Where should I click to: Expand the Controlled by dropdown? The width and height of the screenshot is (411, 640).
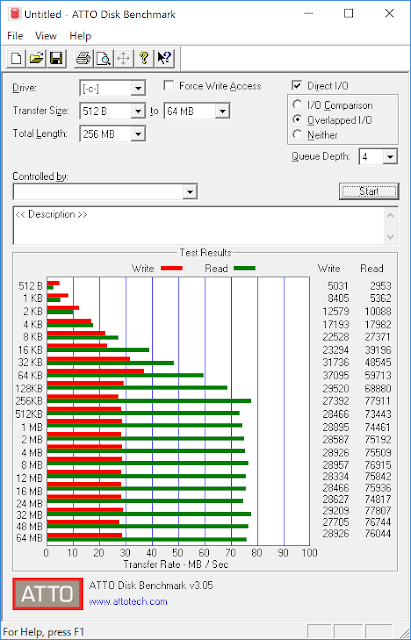190,192
